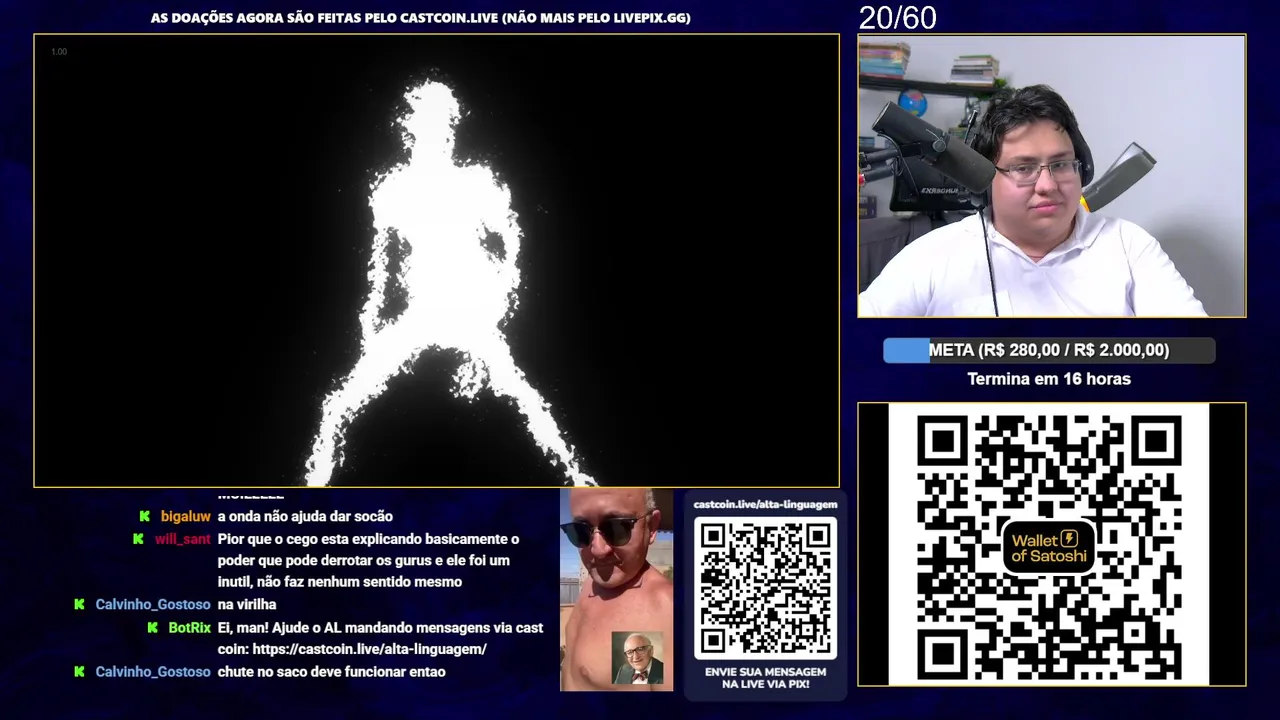
Task: Click the donation notice banner text at top
Action: [x=421, y=18]
